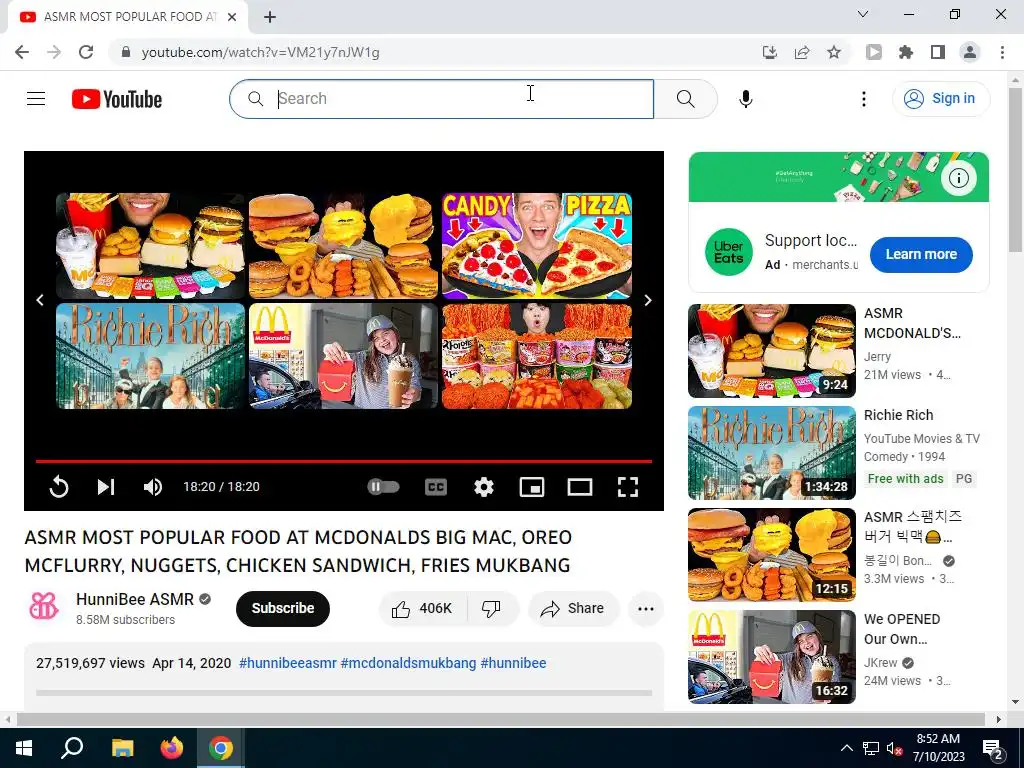Open Chrome profile avatar icon
Image resolution: width=1024 pixels, height=768 pixels.
[x=970, y=52]
